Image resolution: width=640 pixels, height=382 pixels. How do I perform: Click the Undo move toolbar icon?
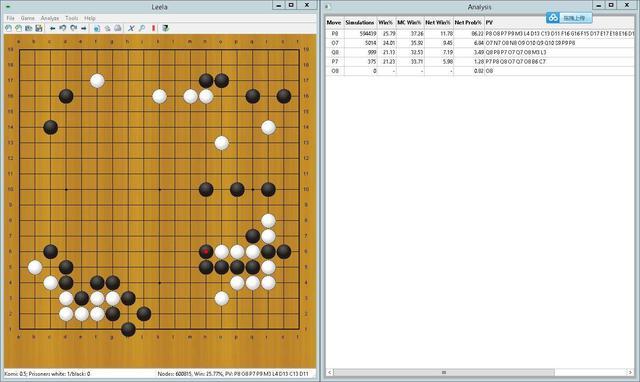click(x=63, y=28)
